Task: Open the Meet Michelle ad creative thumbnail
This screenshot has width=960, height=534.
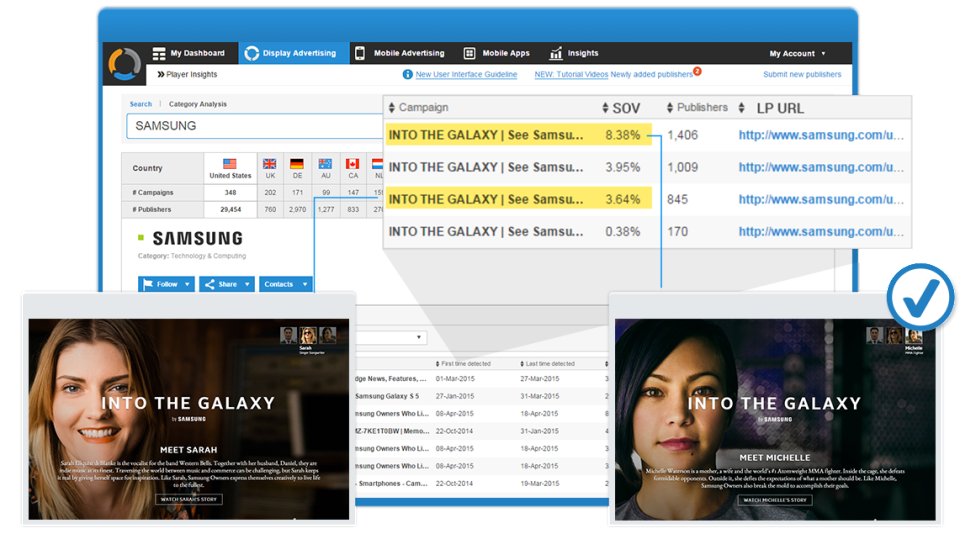Action: [775, 419]
